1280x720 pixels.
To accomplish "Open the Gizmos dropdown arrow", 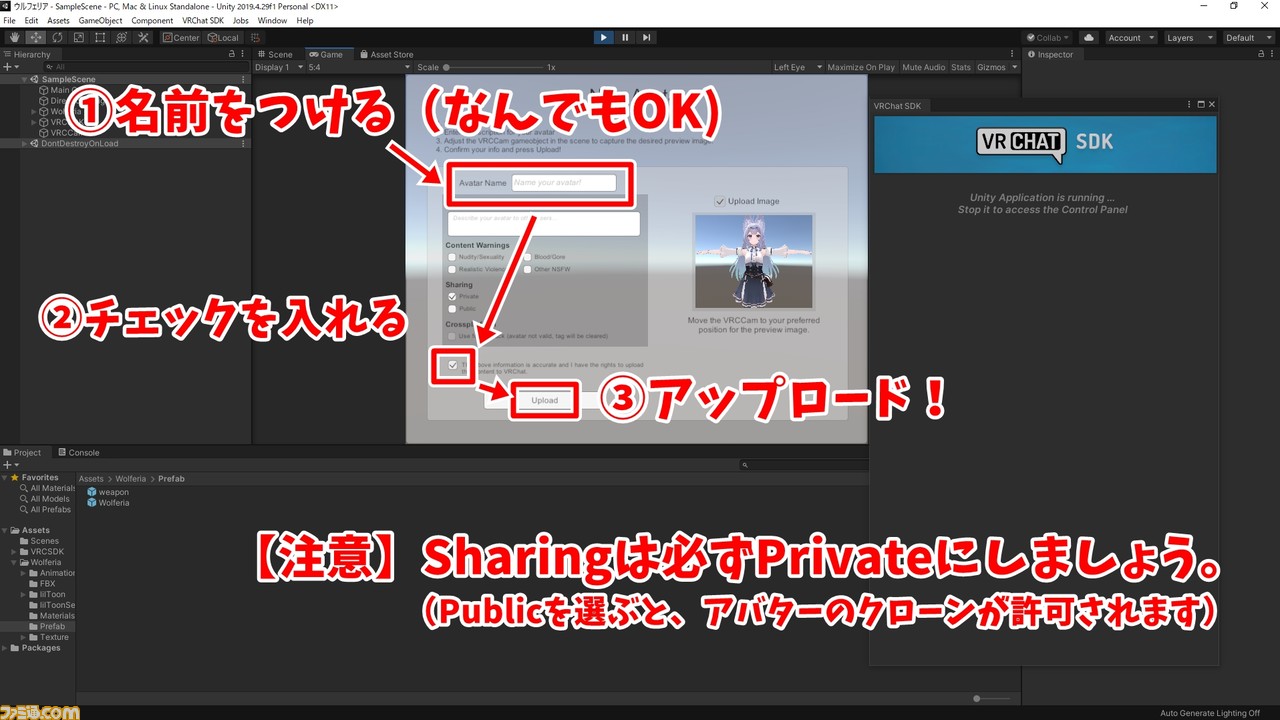I will pos(1014,67).
